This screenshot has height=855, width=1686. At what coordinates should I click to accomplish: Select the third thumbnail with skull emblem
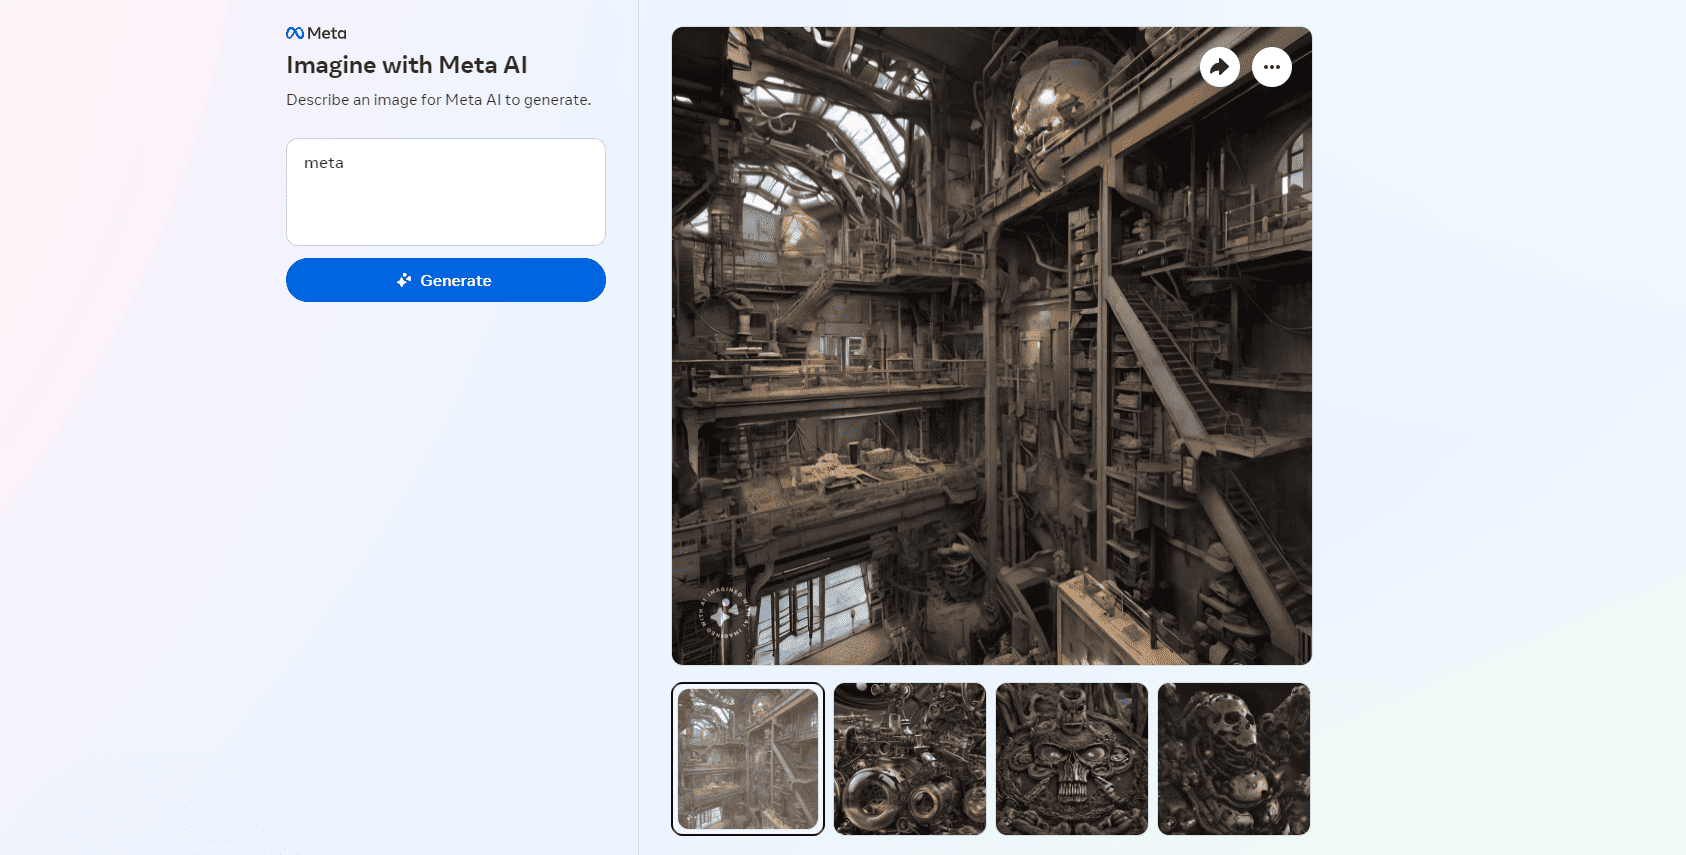coord(1072,759)
